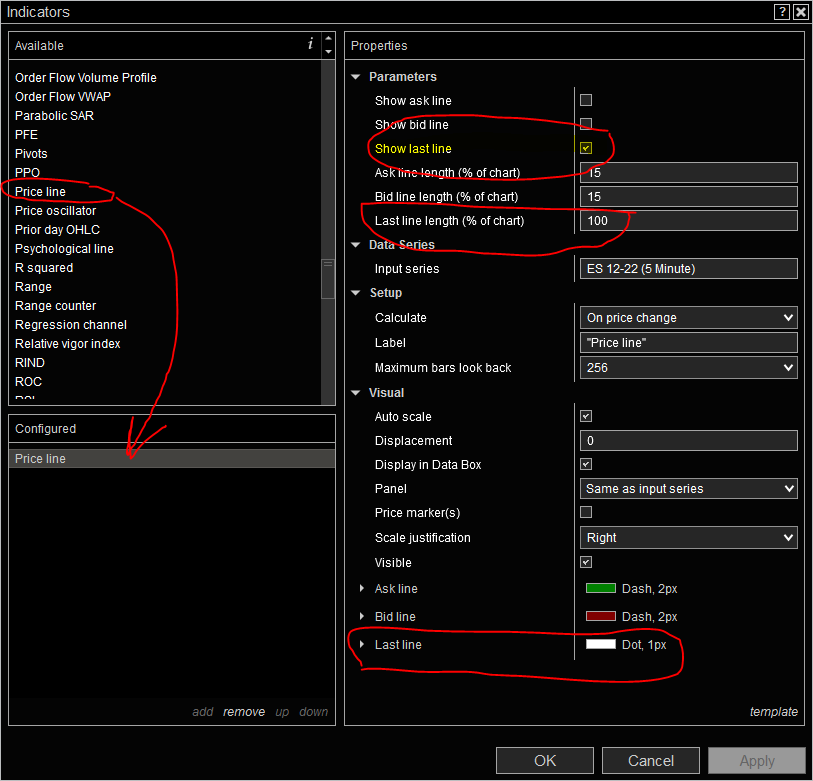Click the Input series field
The image size is (813, 781).
pyautogui.click(x=689, y=269)
